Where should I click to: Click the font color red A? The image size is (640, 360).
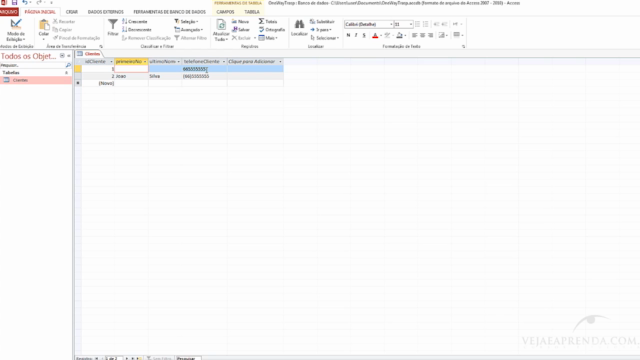coord(375,35)
